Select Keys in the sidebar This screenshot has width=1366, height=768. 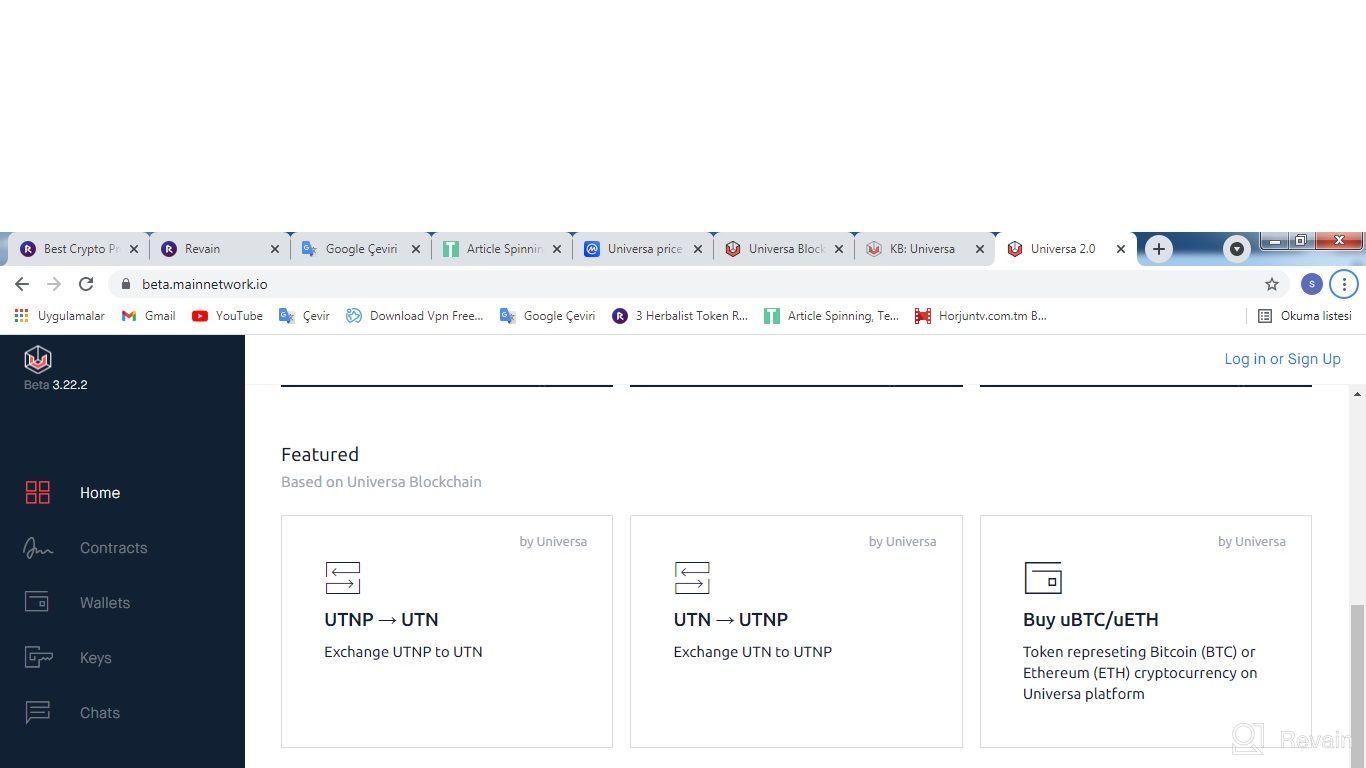point(96,658)
